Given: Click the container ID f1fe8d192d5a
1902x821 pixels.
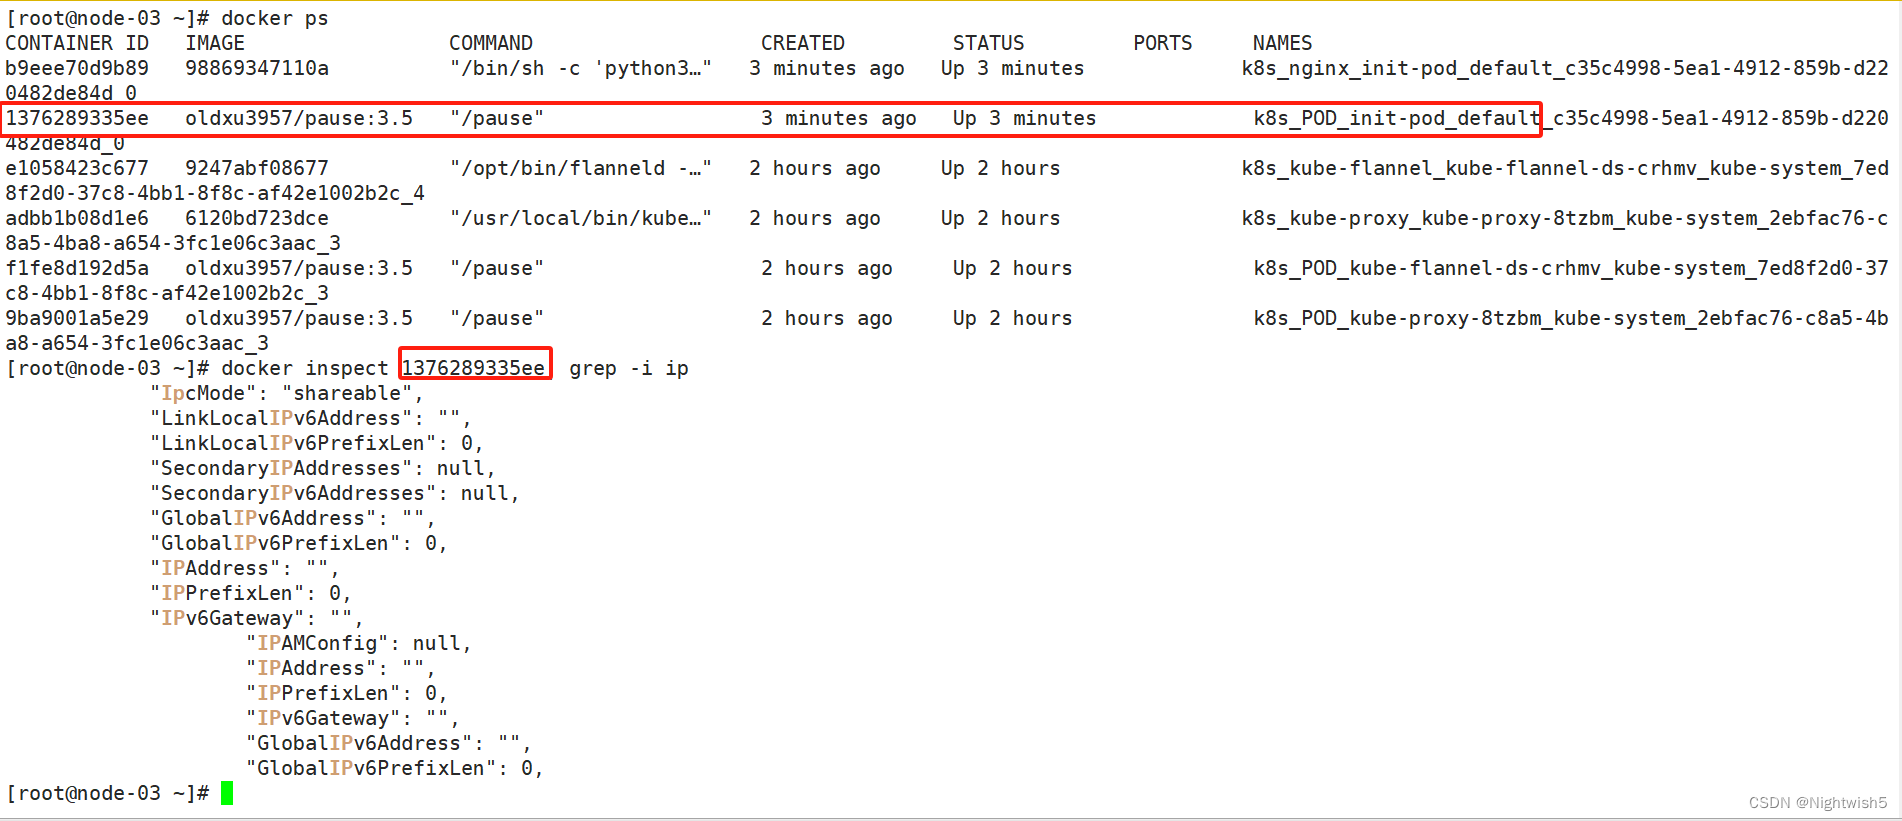Looking at the screenshot, I should pos(77,268).
